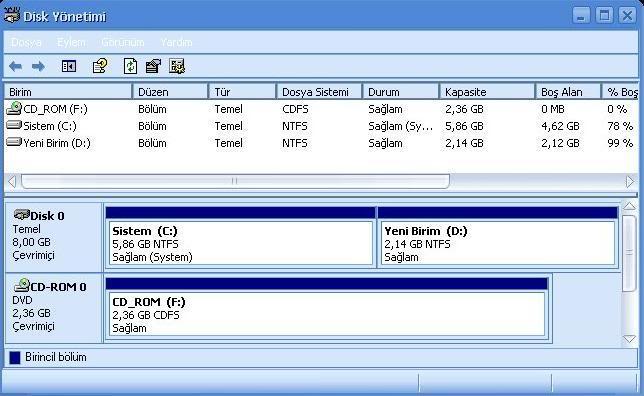Select the Yeni Birim (D:) partition block
Image resolution: width=644 pixels, height=396 pixels.
[x=498, y=237]
